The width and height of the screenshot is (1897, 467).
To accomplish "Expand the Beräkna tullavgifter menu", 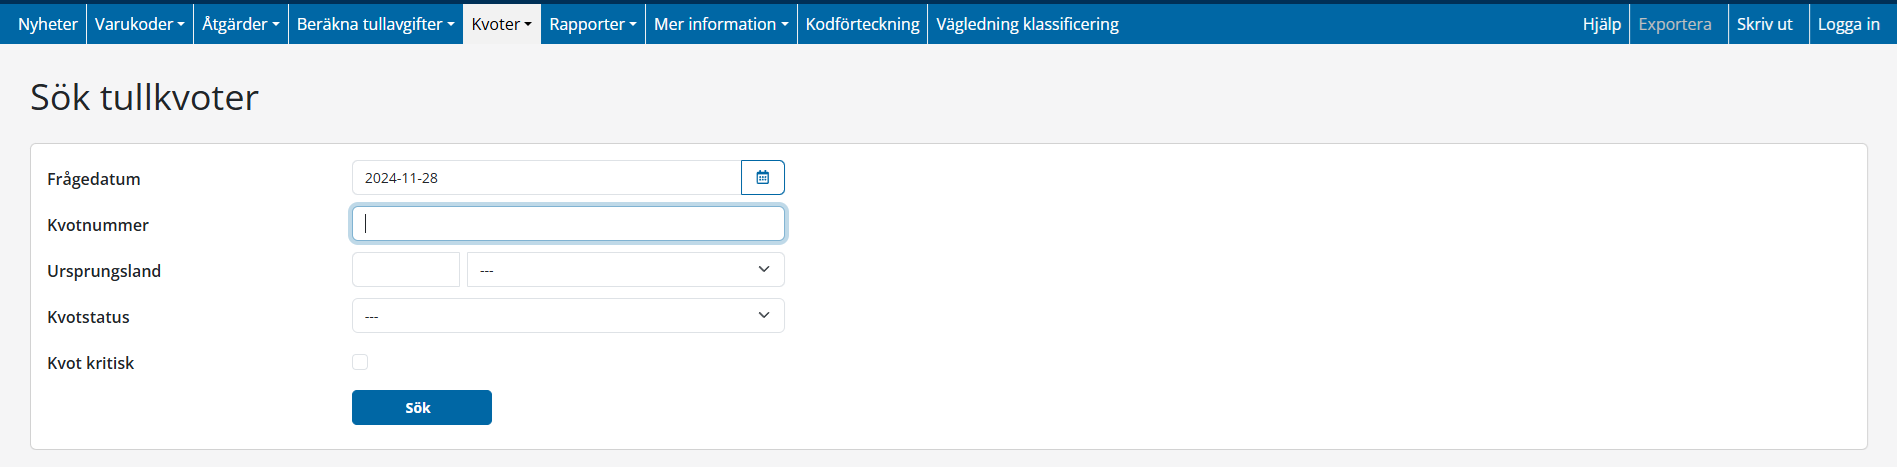I will pos(375,24).
